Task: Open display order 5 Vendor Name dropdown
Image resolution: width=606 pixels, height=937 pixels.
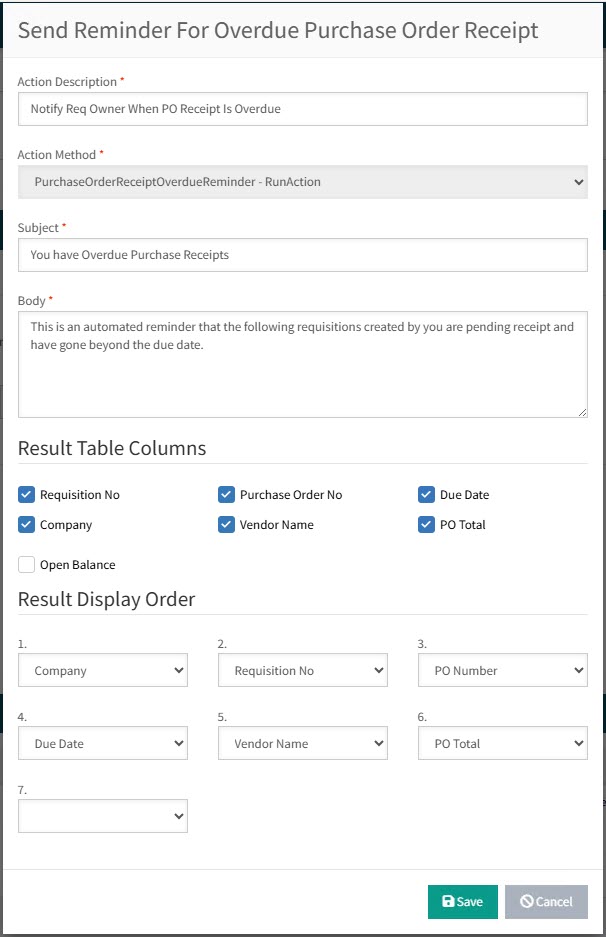Action: click(302, 744)
